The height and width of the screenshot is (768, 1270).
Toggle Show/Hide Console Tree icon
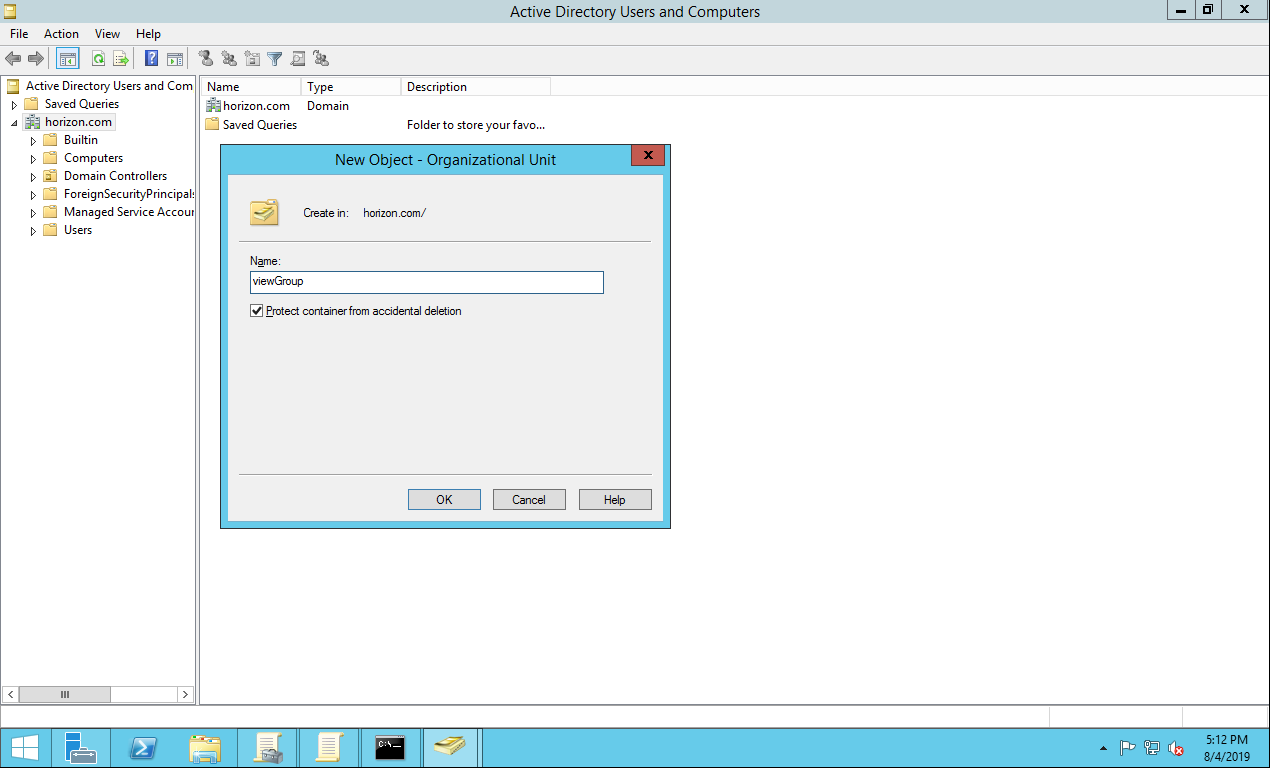68,59
